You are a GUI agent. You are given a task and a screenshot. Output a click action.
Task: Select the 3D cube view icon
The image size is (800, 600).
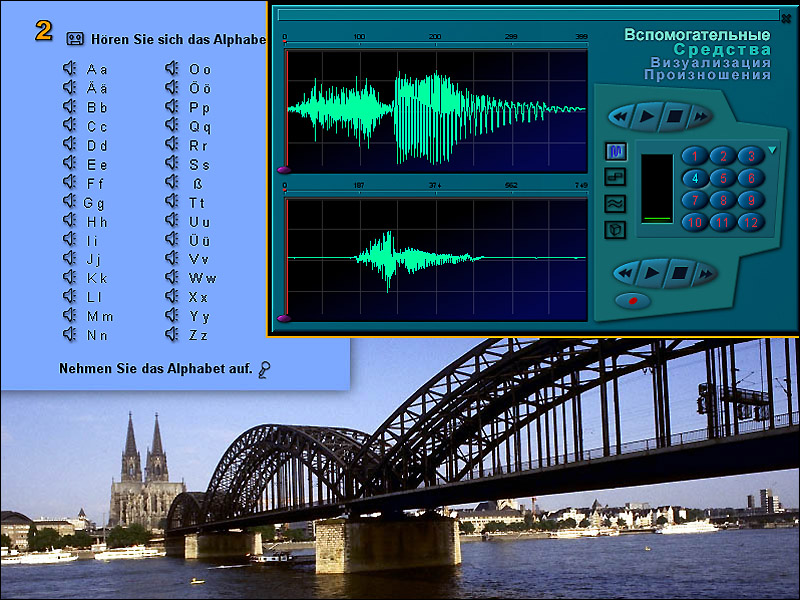(x=616, y=229)
